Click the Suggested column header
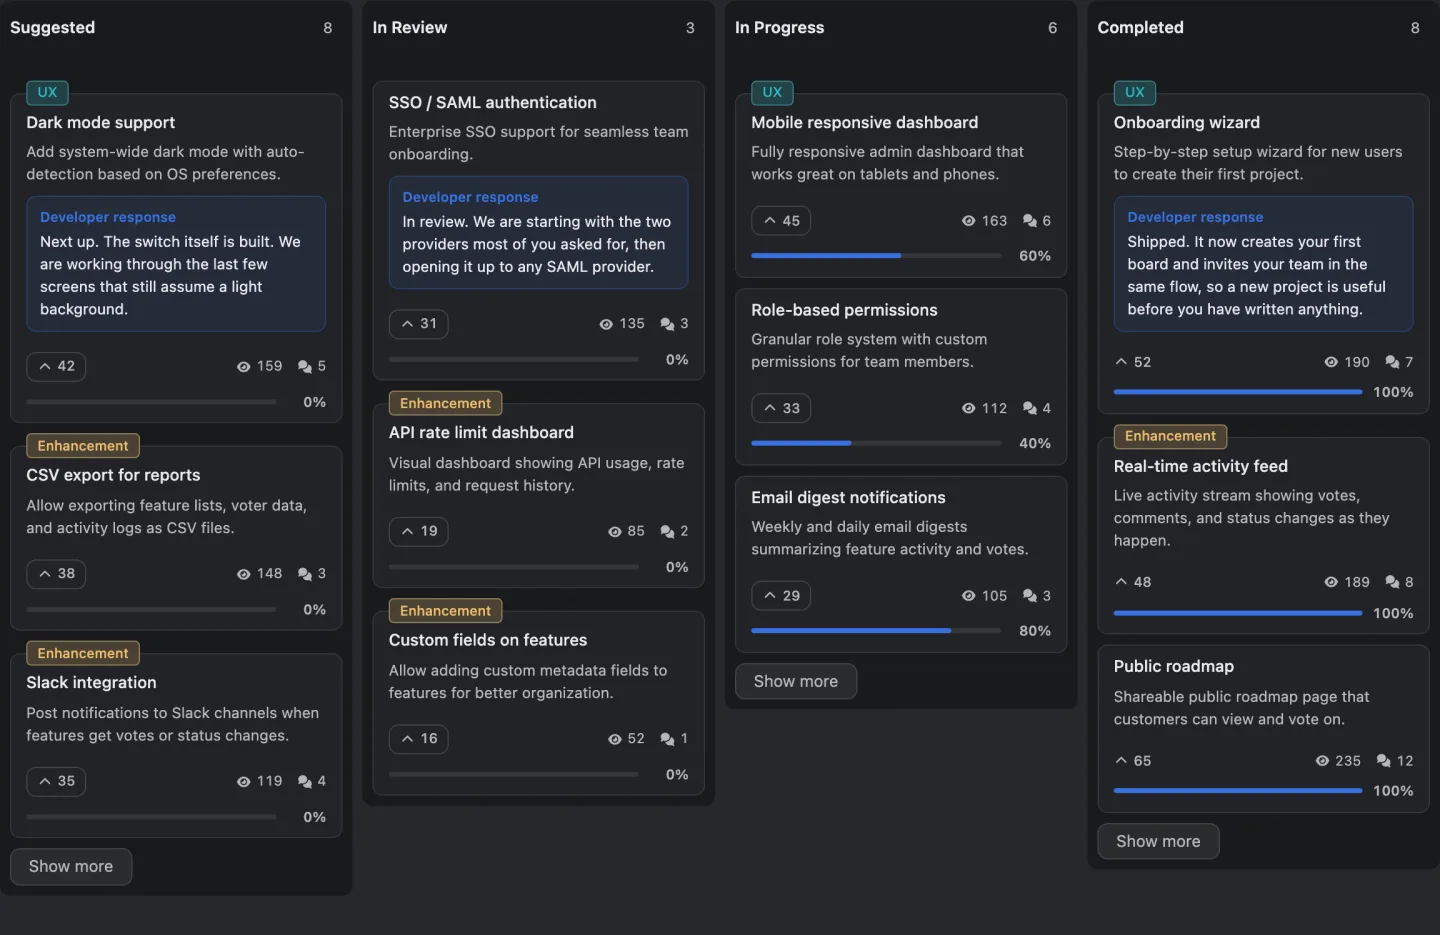Viewport: 1440px width, 935px height. coord(52,27)
